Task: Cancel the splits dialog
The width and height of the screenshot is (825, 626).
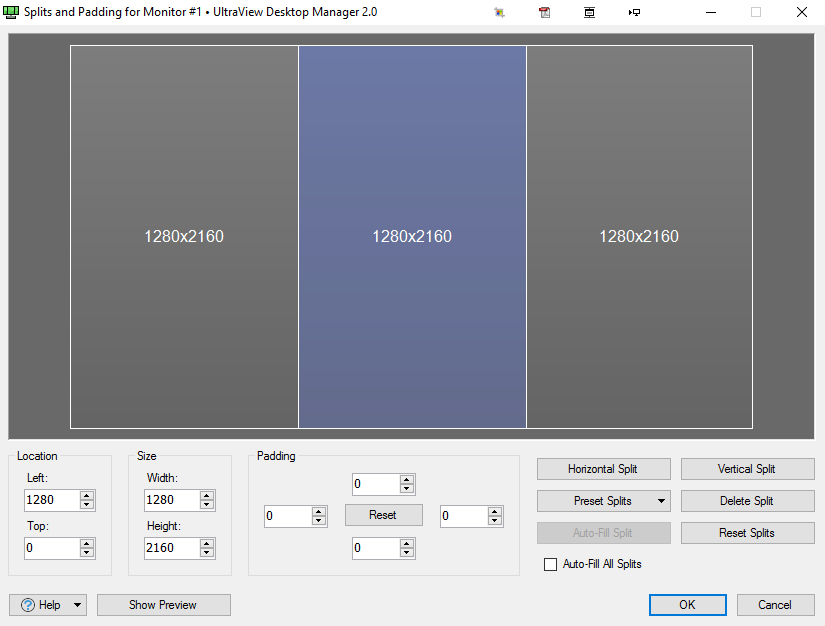Action: point(776,605)
